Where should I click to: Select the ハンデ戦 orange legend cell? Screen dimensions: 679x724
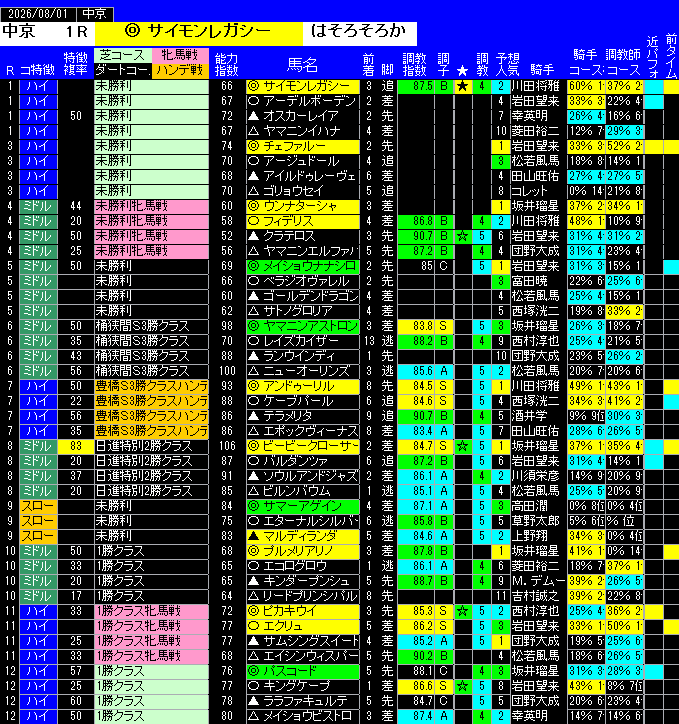pos(180,70)
